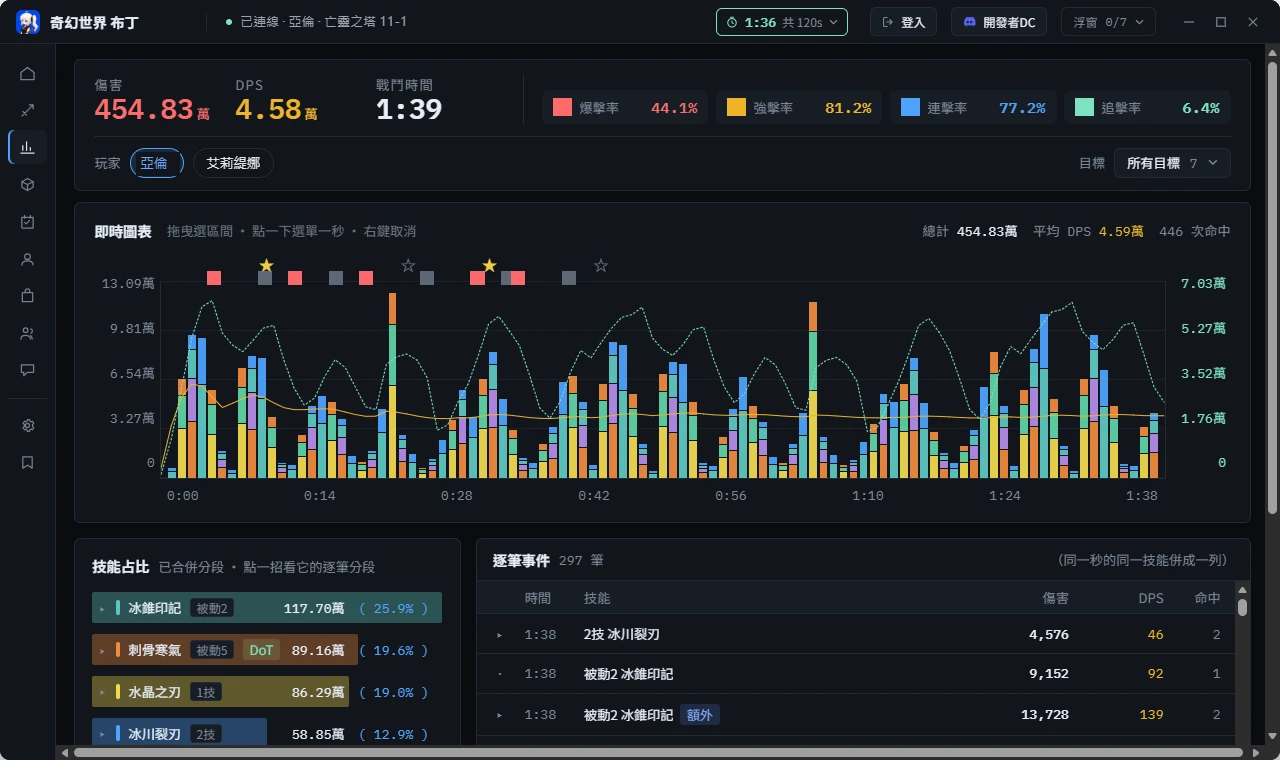Open the two-person group sidebar icon
Image resolution: width=1280 pixels, height=760 pixels.
28,333
